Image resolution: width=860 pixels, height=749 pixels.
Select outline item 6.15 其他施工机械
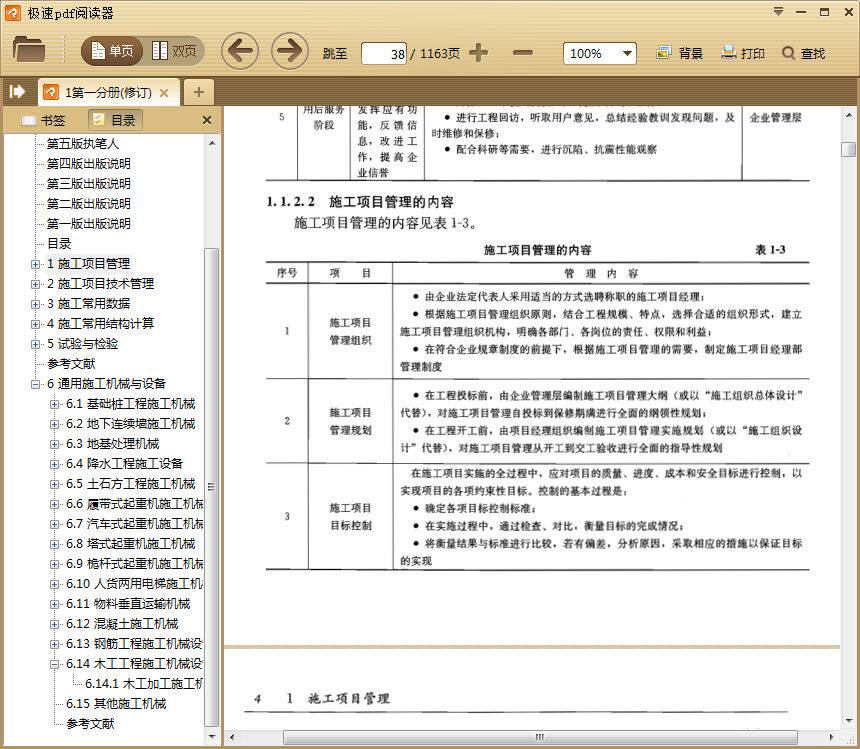click(x=116, y=704)
